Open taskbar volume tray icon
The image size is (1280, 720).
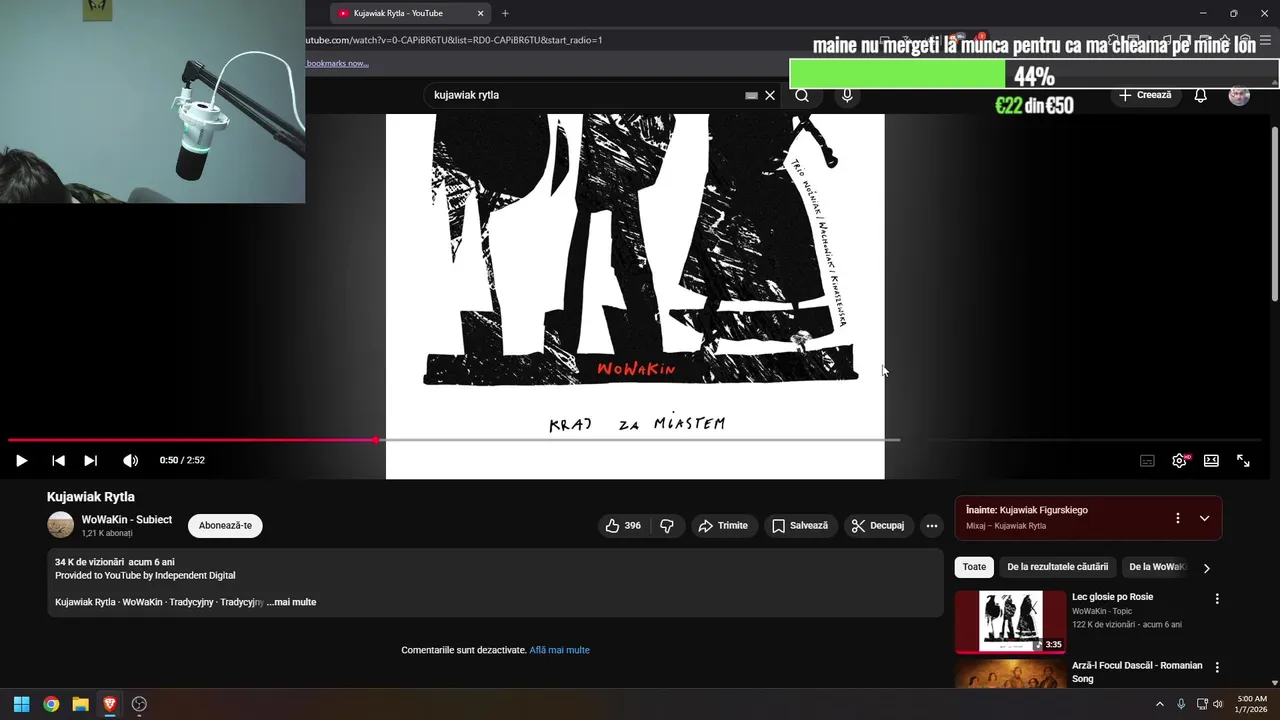pyautogui.click(x=1217, y=704)
